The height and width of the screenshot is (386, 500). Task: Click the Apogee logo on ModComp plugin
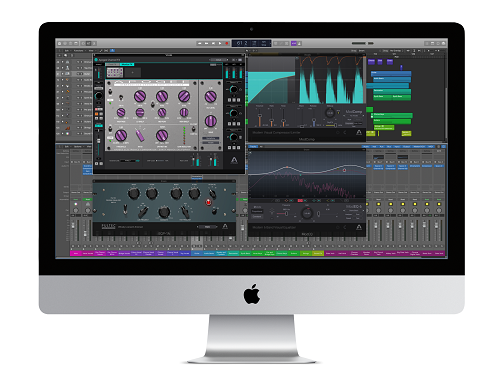(x=359, y=132)
